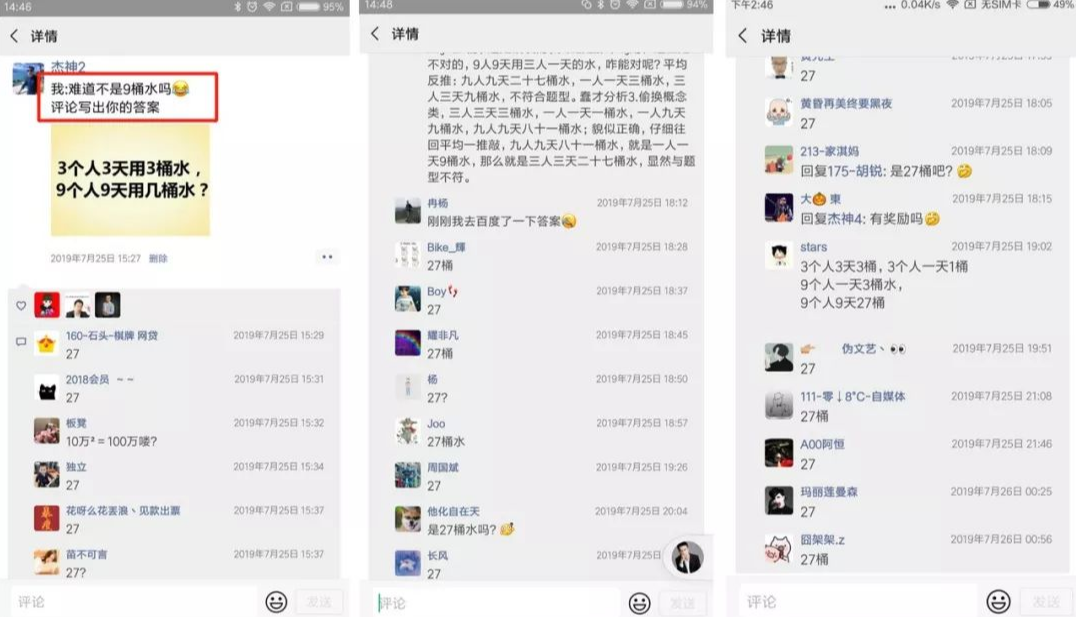Open 213-家淇妈 commenter avatar
The width and height of the screenshot is (1076, 617).
click(x=779, y=159)
